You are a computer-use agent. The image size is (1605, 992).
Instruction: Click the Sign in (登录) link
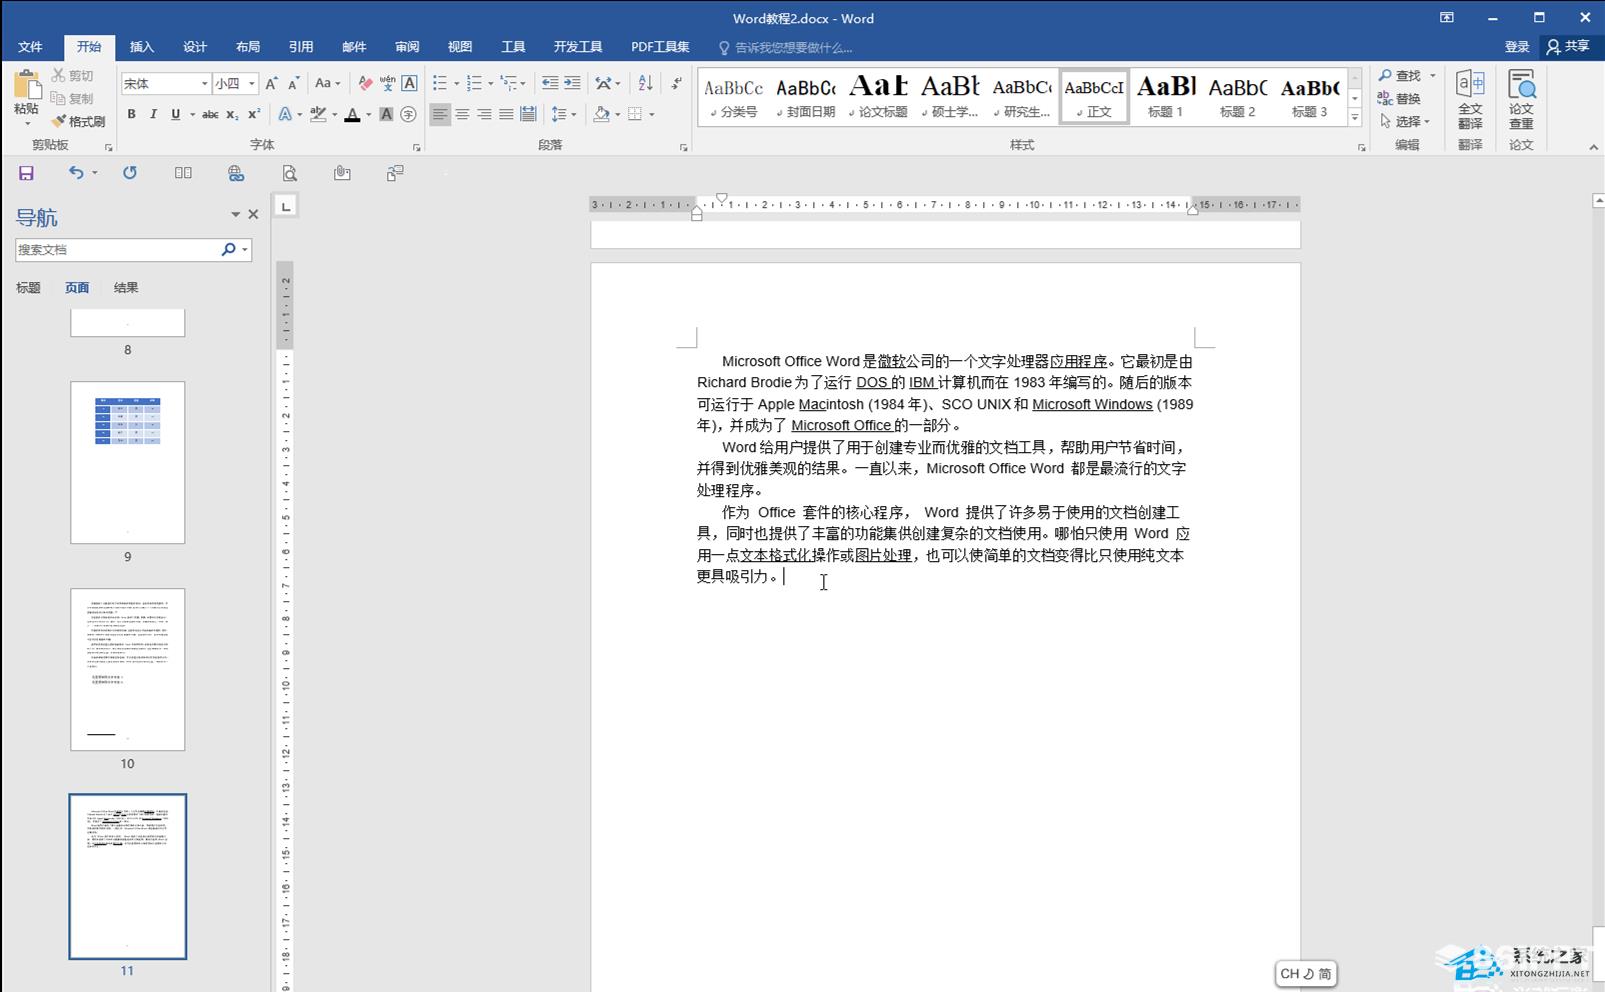pyautogui.click(x=1517, y=47)
